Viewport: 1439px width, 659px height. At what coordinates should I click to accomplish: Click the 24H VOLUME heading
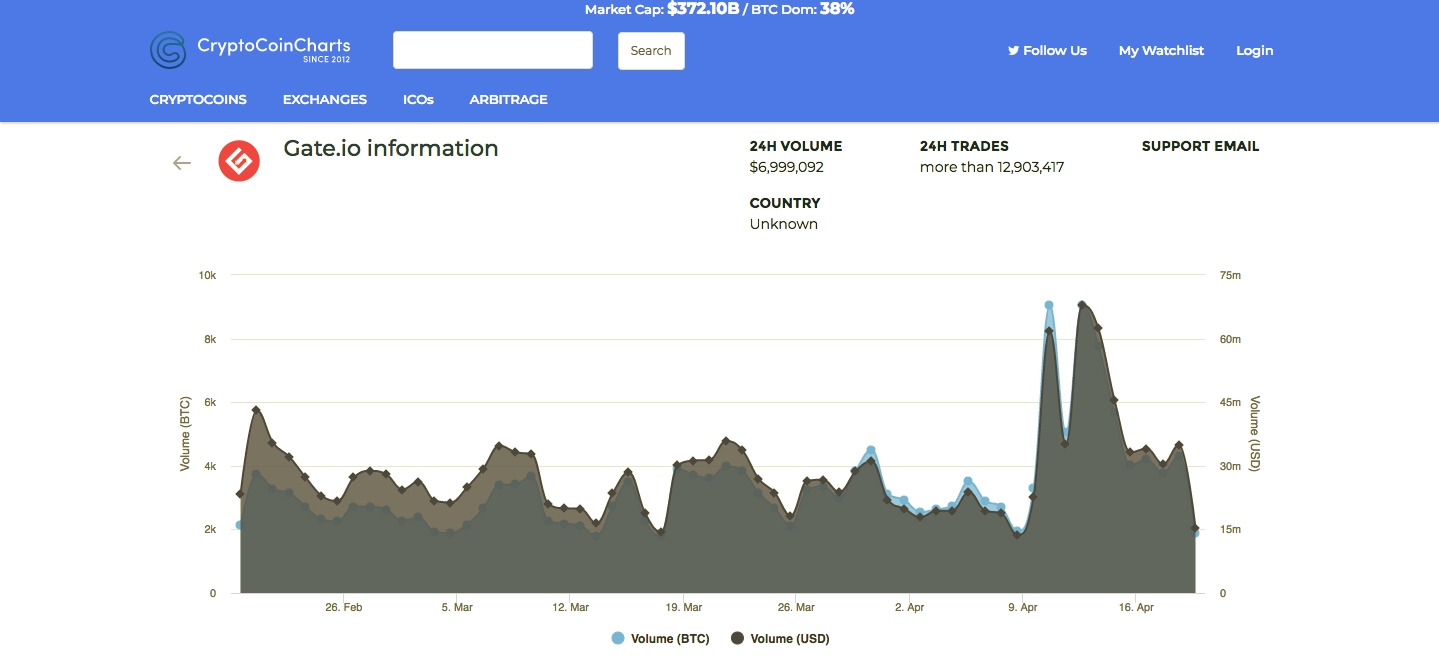click(796, 146)
